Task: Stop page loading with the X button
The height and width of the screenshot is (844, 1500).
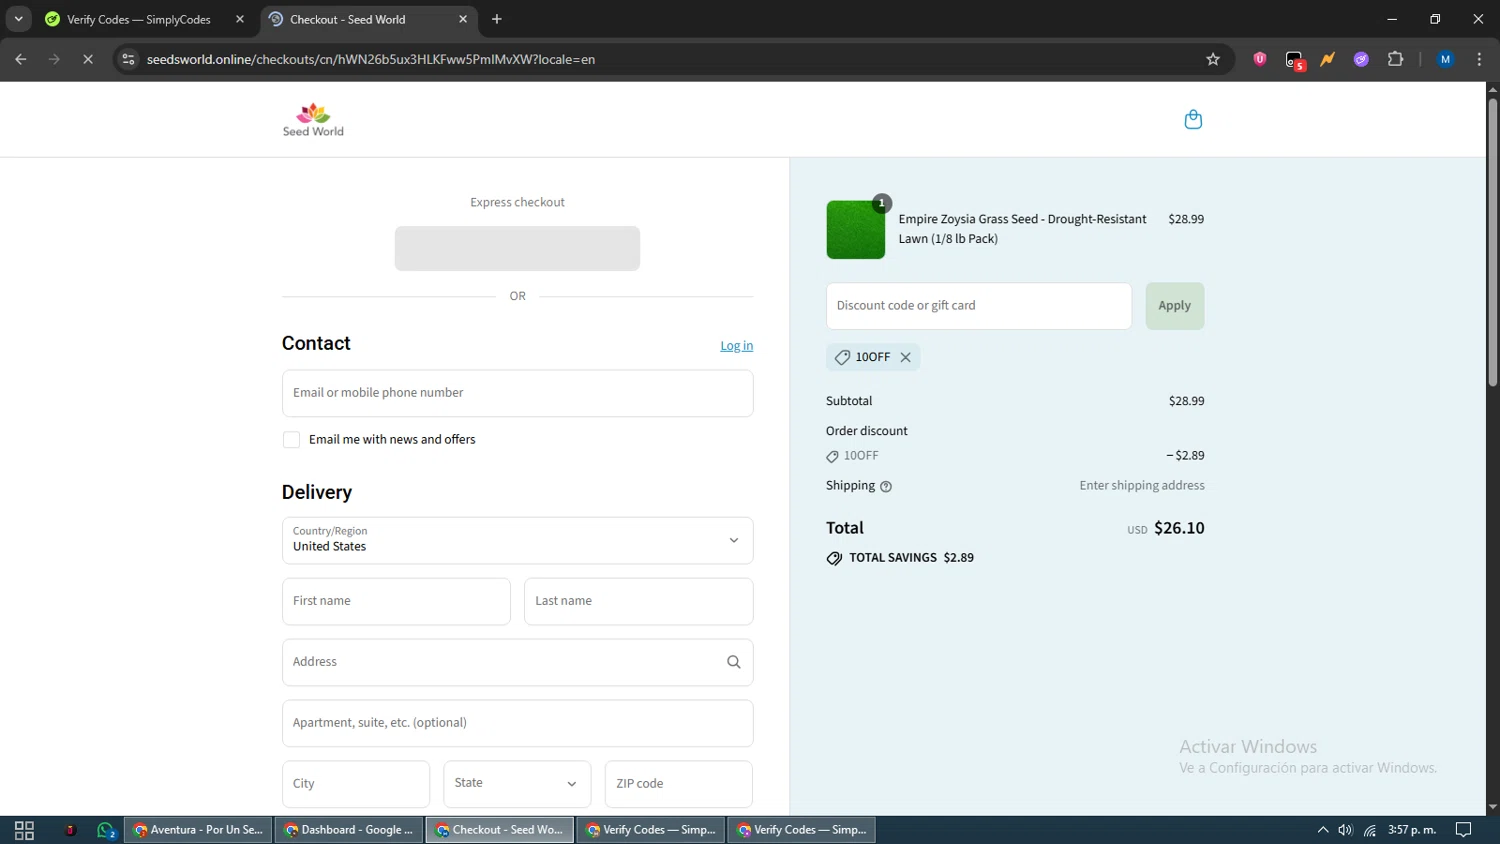Action: point(88,59)
